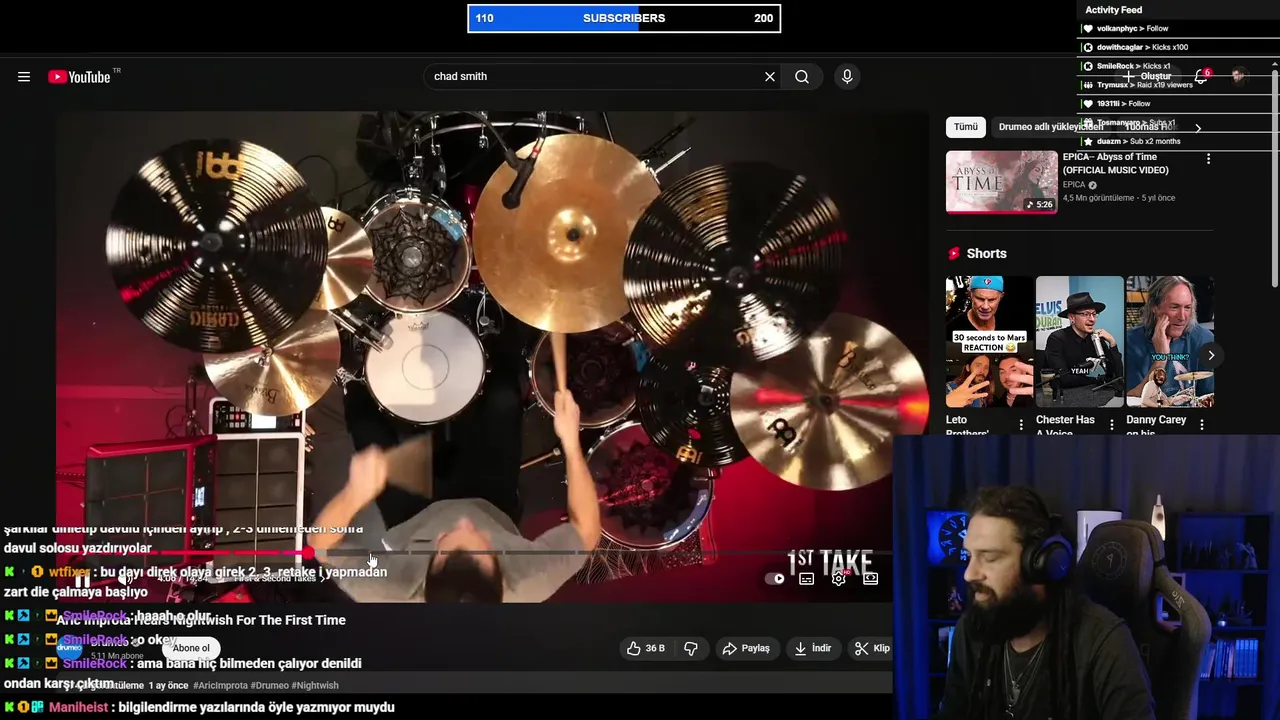
Task: Click the star icon beside duazm
Action: (x=1088, y=141)
